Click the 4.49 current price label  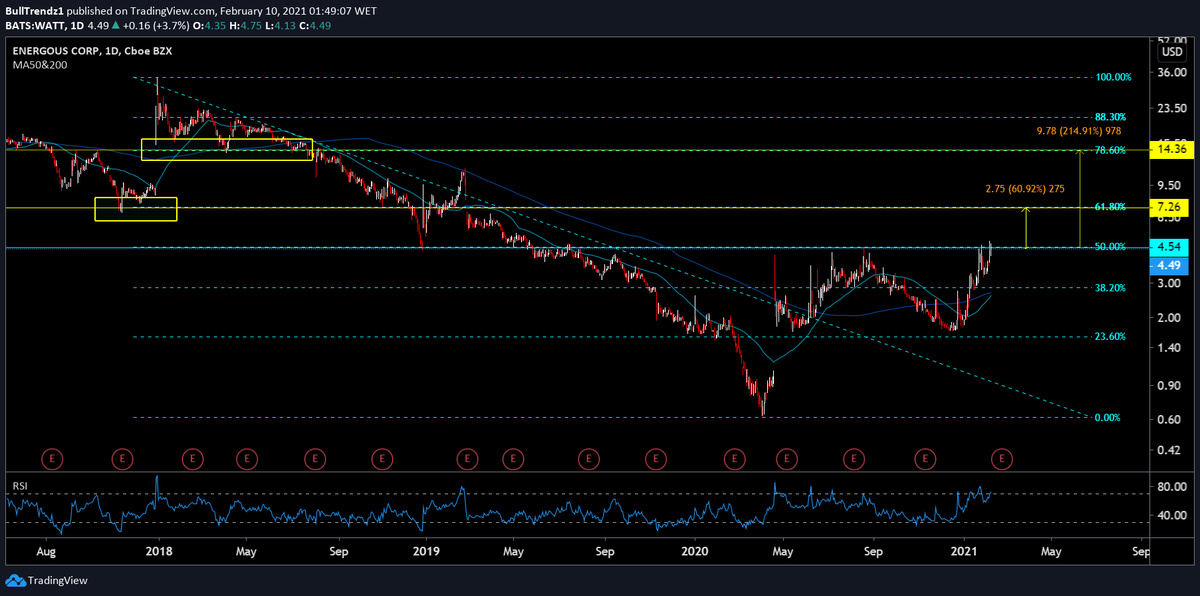pos(1169,265)
